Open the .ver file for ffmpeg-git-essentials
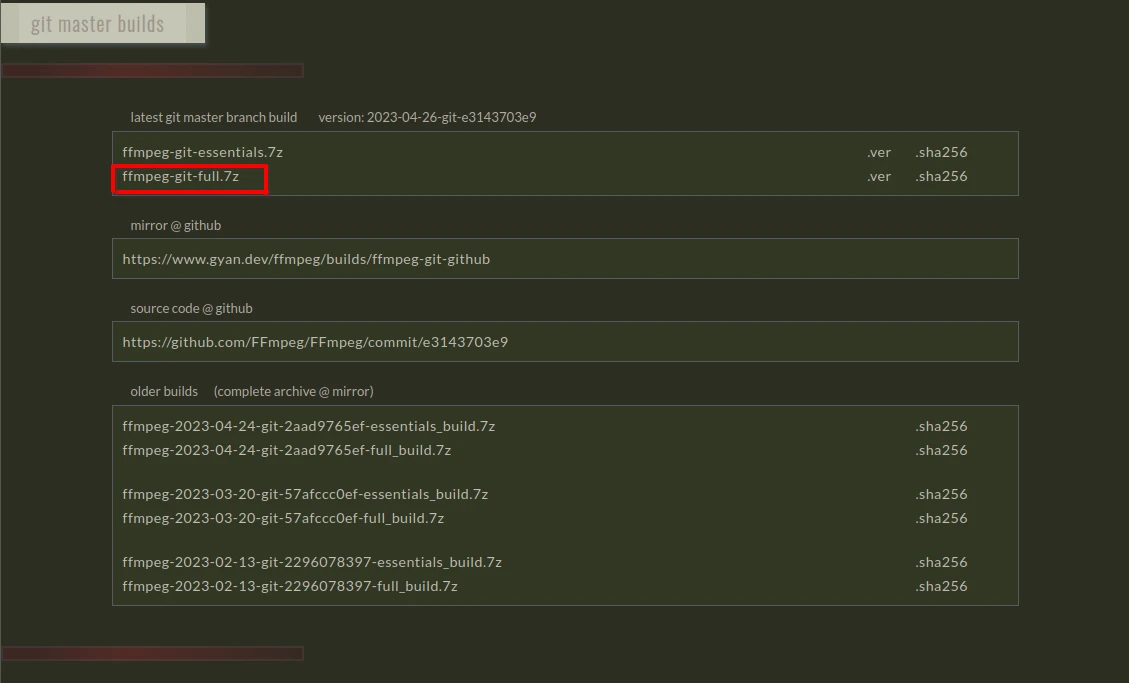The image size is (1129, 683). [878, 151]
